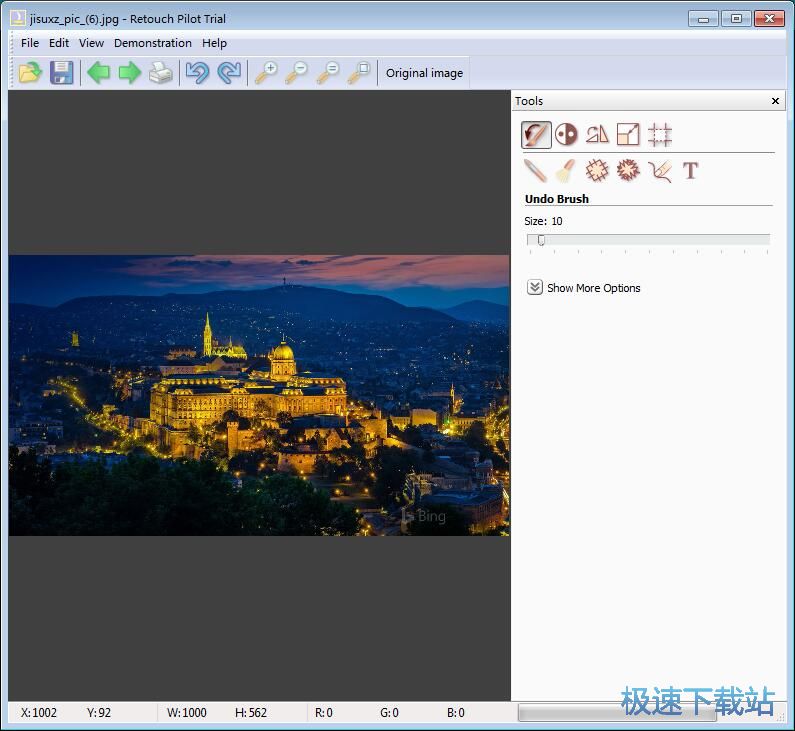This screenshot has width=795, height=731.
Task: Click the brush Size slider track
Action: [x=648, y=240]
